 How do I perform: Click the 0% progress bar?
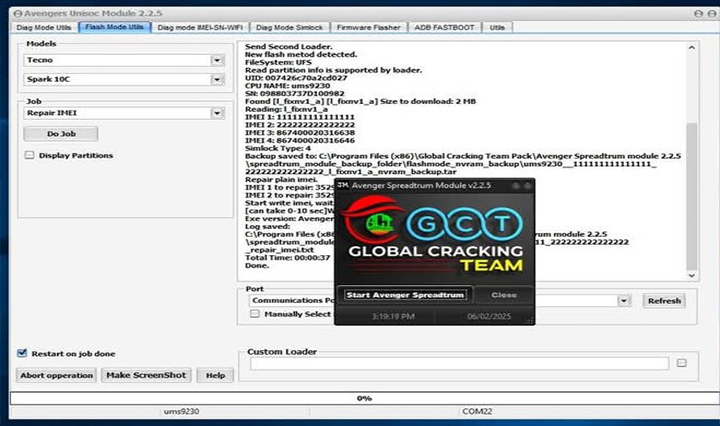(364, 398)
